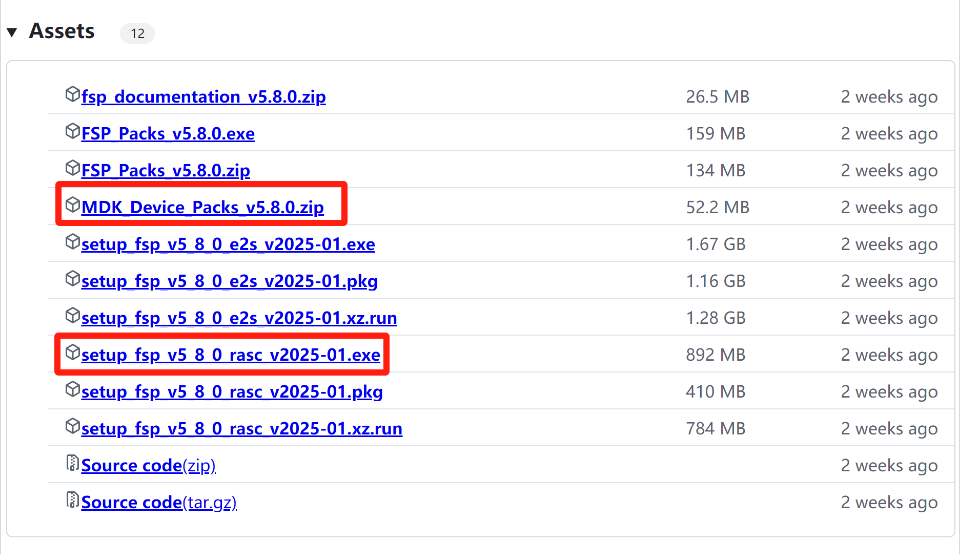960x554 pixels.
Task: Click package icon beside setup_fsp e2s .exe
Action: coord(72,242)
